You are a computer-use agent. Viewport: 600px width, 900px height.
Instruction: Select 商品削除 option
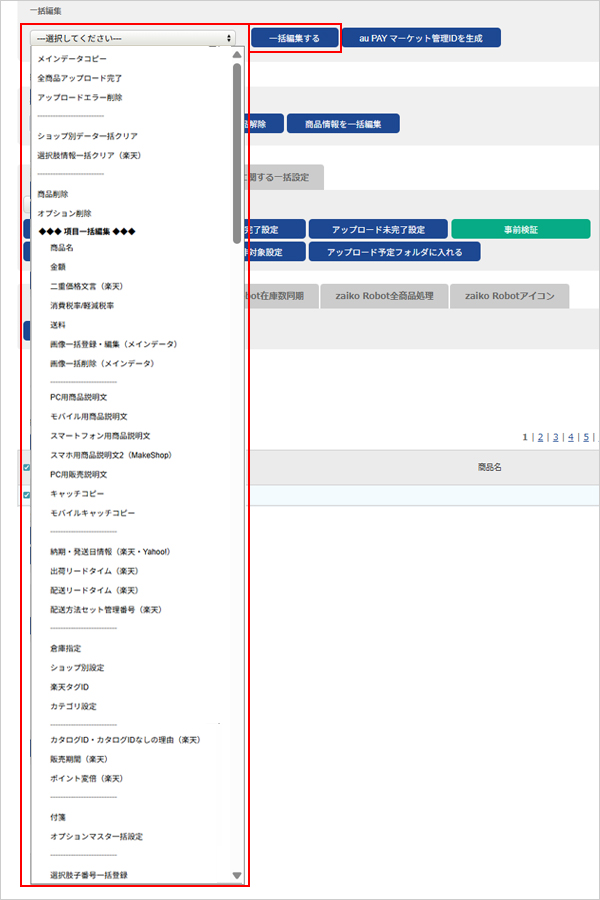pyautogui.click(x=53, y=194)
